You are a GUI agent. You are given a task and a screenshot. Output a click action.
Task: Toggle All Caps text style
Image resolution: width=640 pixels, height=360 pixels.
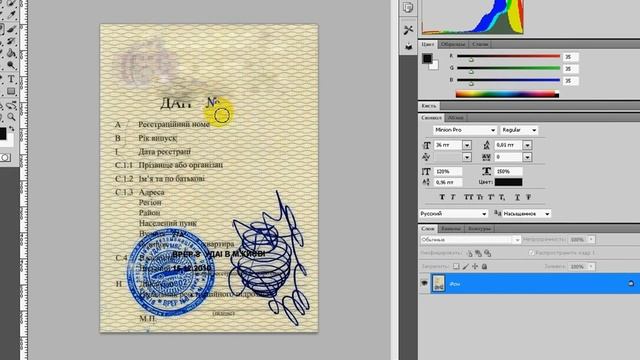pos(468,197)
